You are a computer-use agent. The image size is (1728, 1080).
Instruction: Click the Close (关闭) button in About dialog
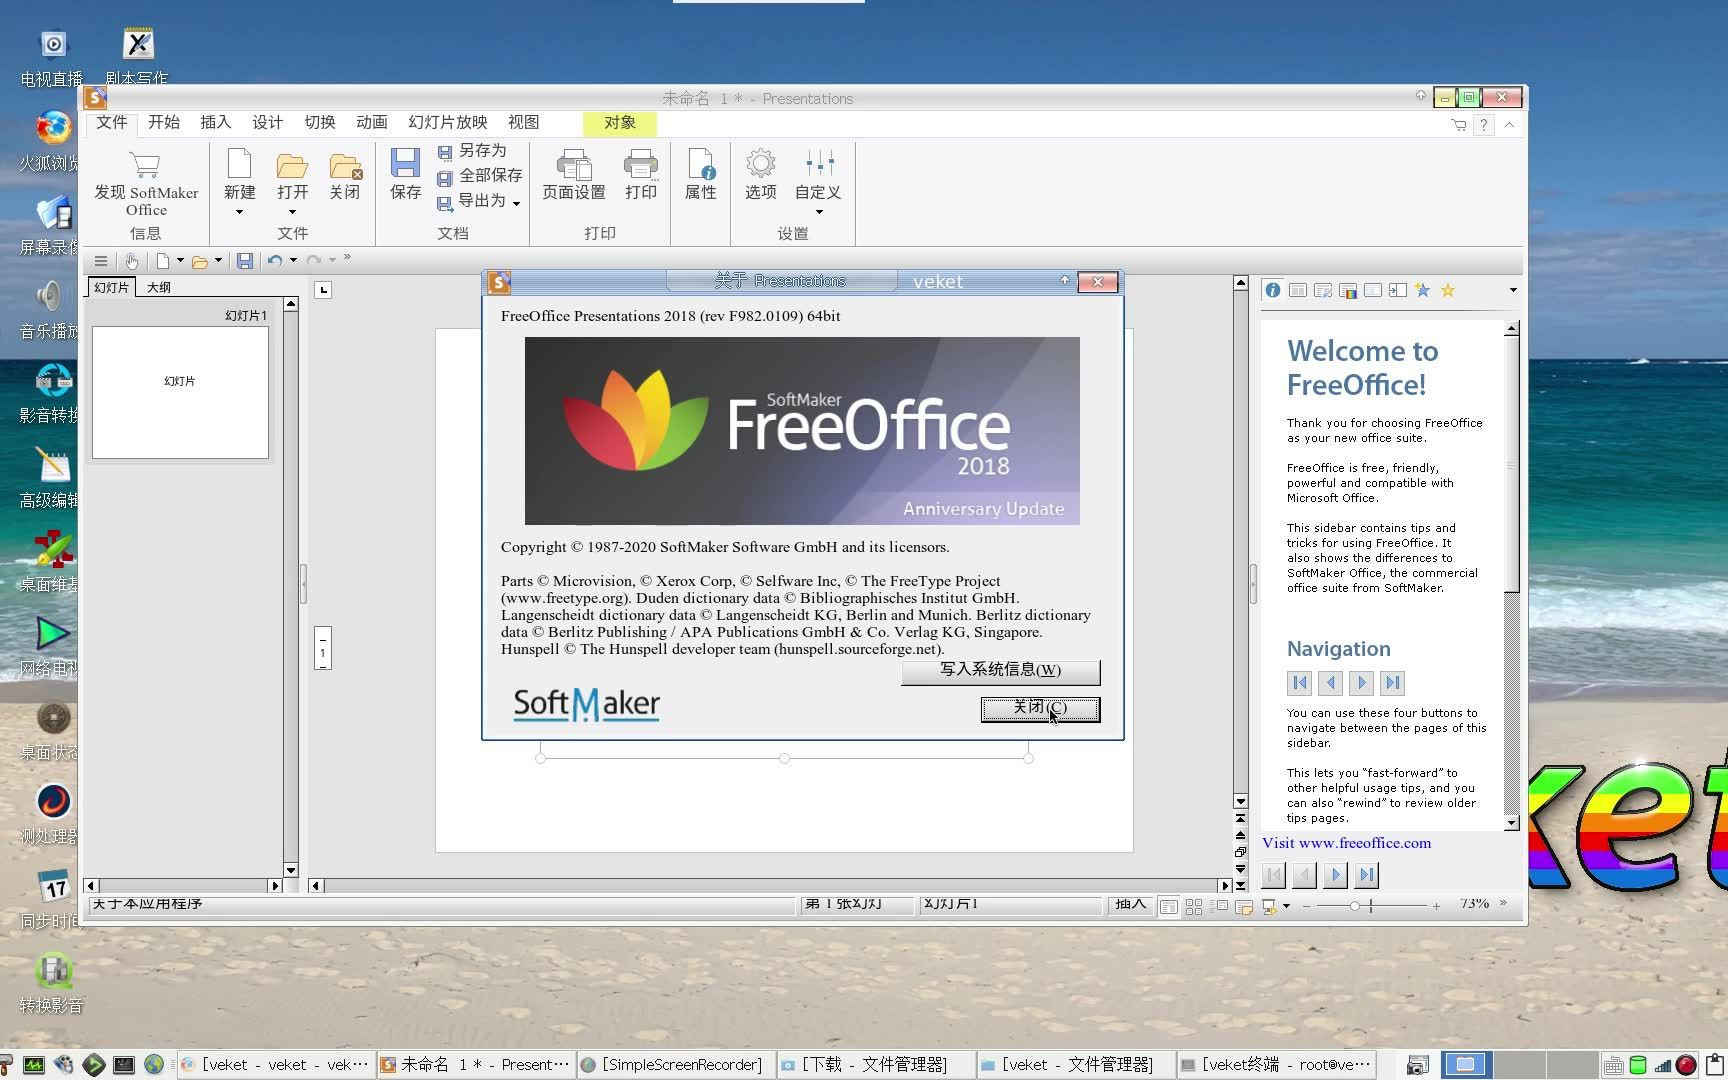pos(1040,708)
